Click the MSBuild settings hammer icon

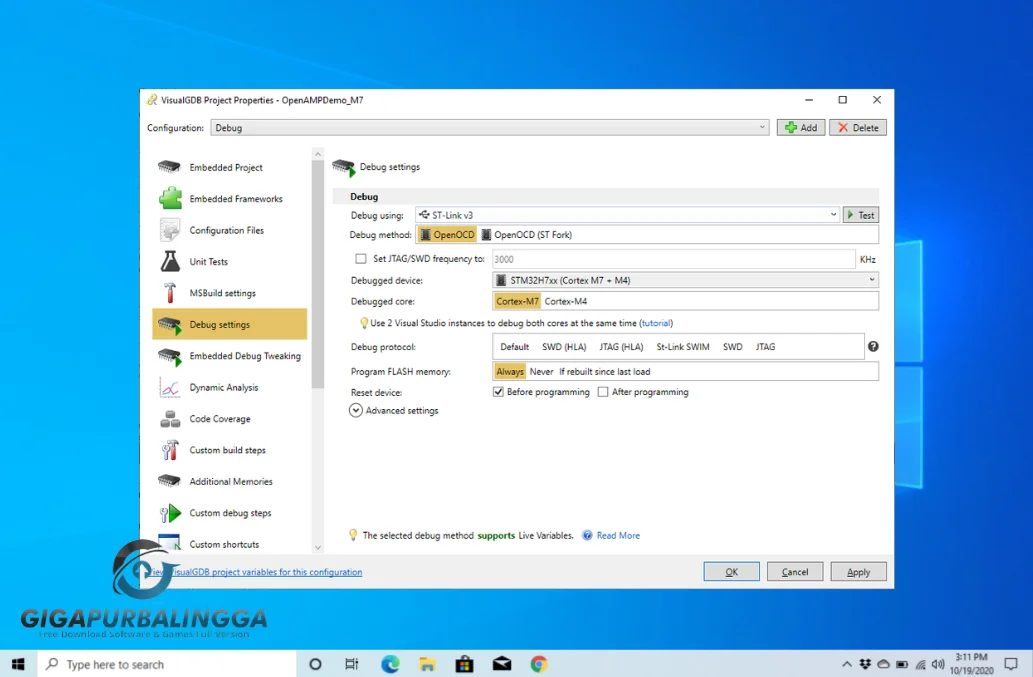click(x=170, y=293)
